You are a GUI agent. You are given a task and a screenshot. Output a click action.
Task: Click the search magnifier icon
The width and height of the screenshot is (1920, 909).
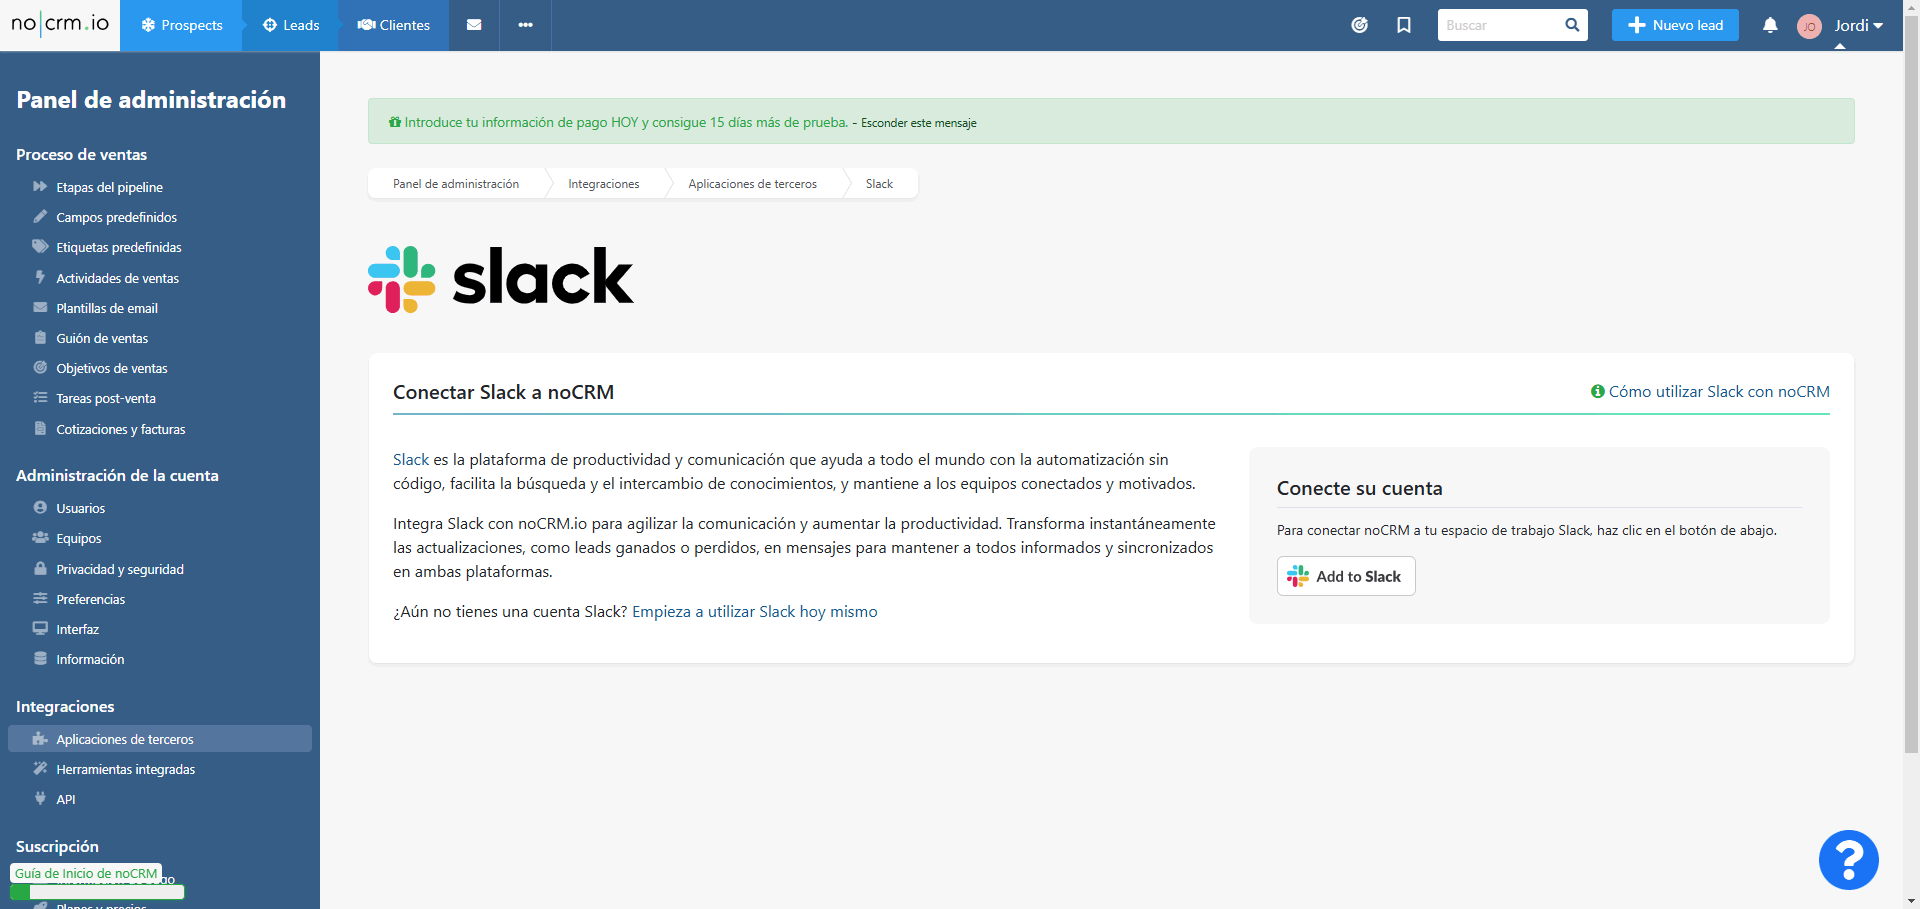(x=1572, y=25)
